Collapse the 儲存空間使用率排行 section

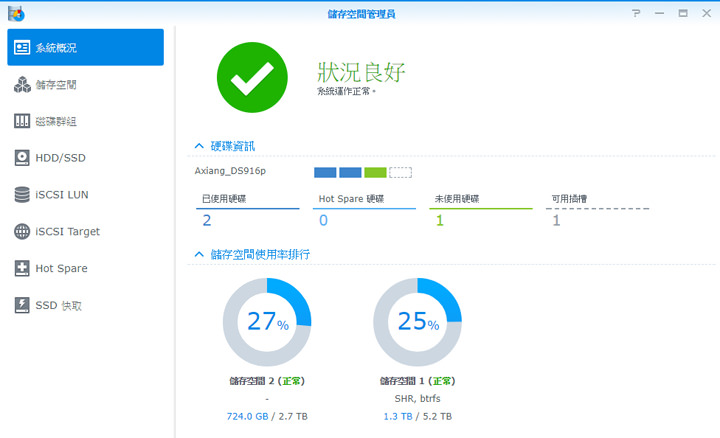coord(199,255)
